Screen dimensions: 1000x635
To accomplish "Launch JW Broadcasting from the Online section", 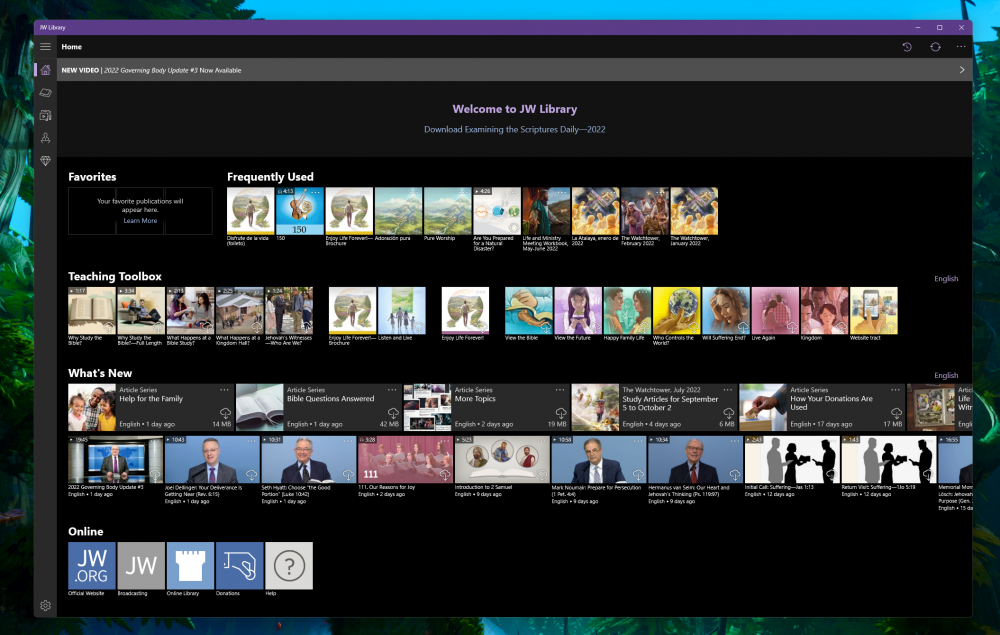I will [x=140, y=565].
